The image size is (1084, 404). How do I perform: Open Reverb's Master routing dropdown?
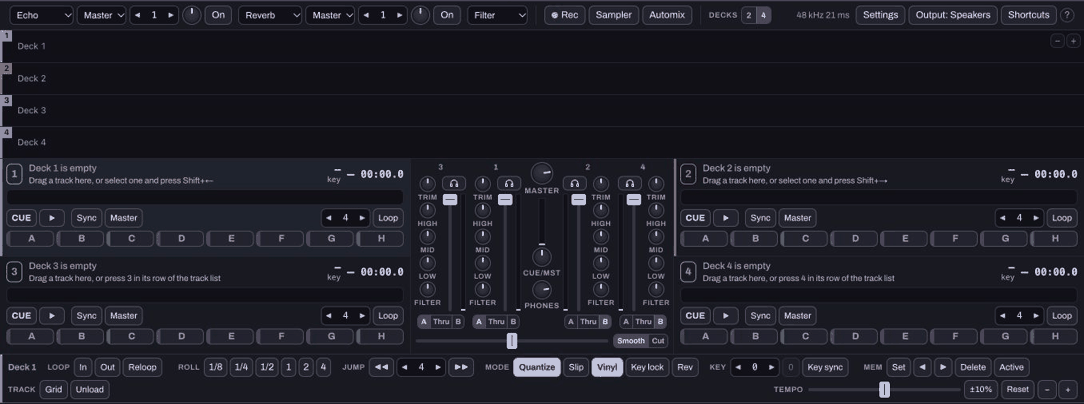click(330, 15)
